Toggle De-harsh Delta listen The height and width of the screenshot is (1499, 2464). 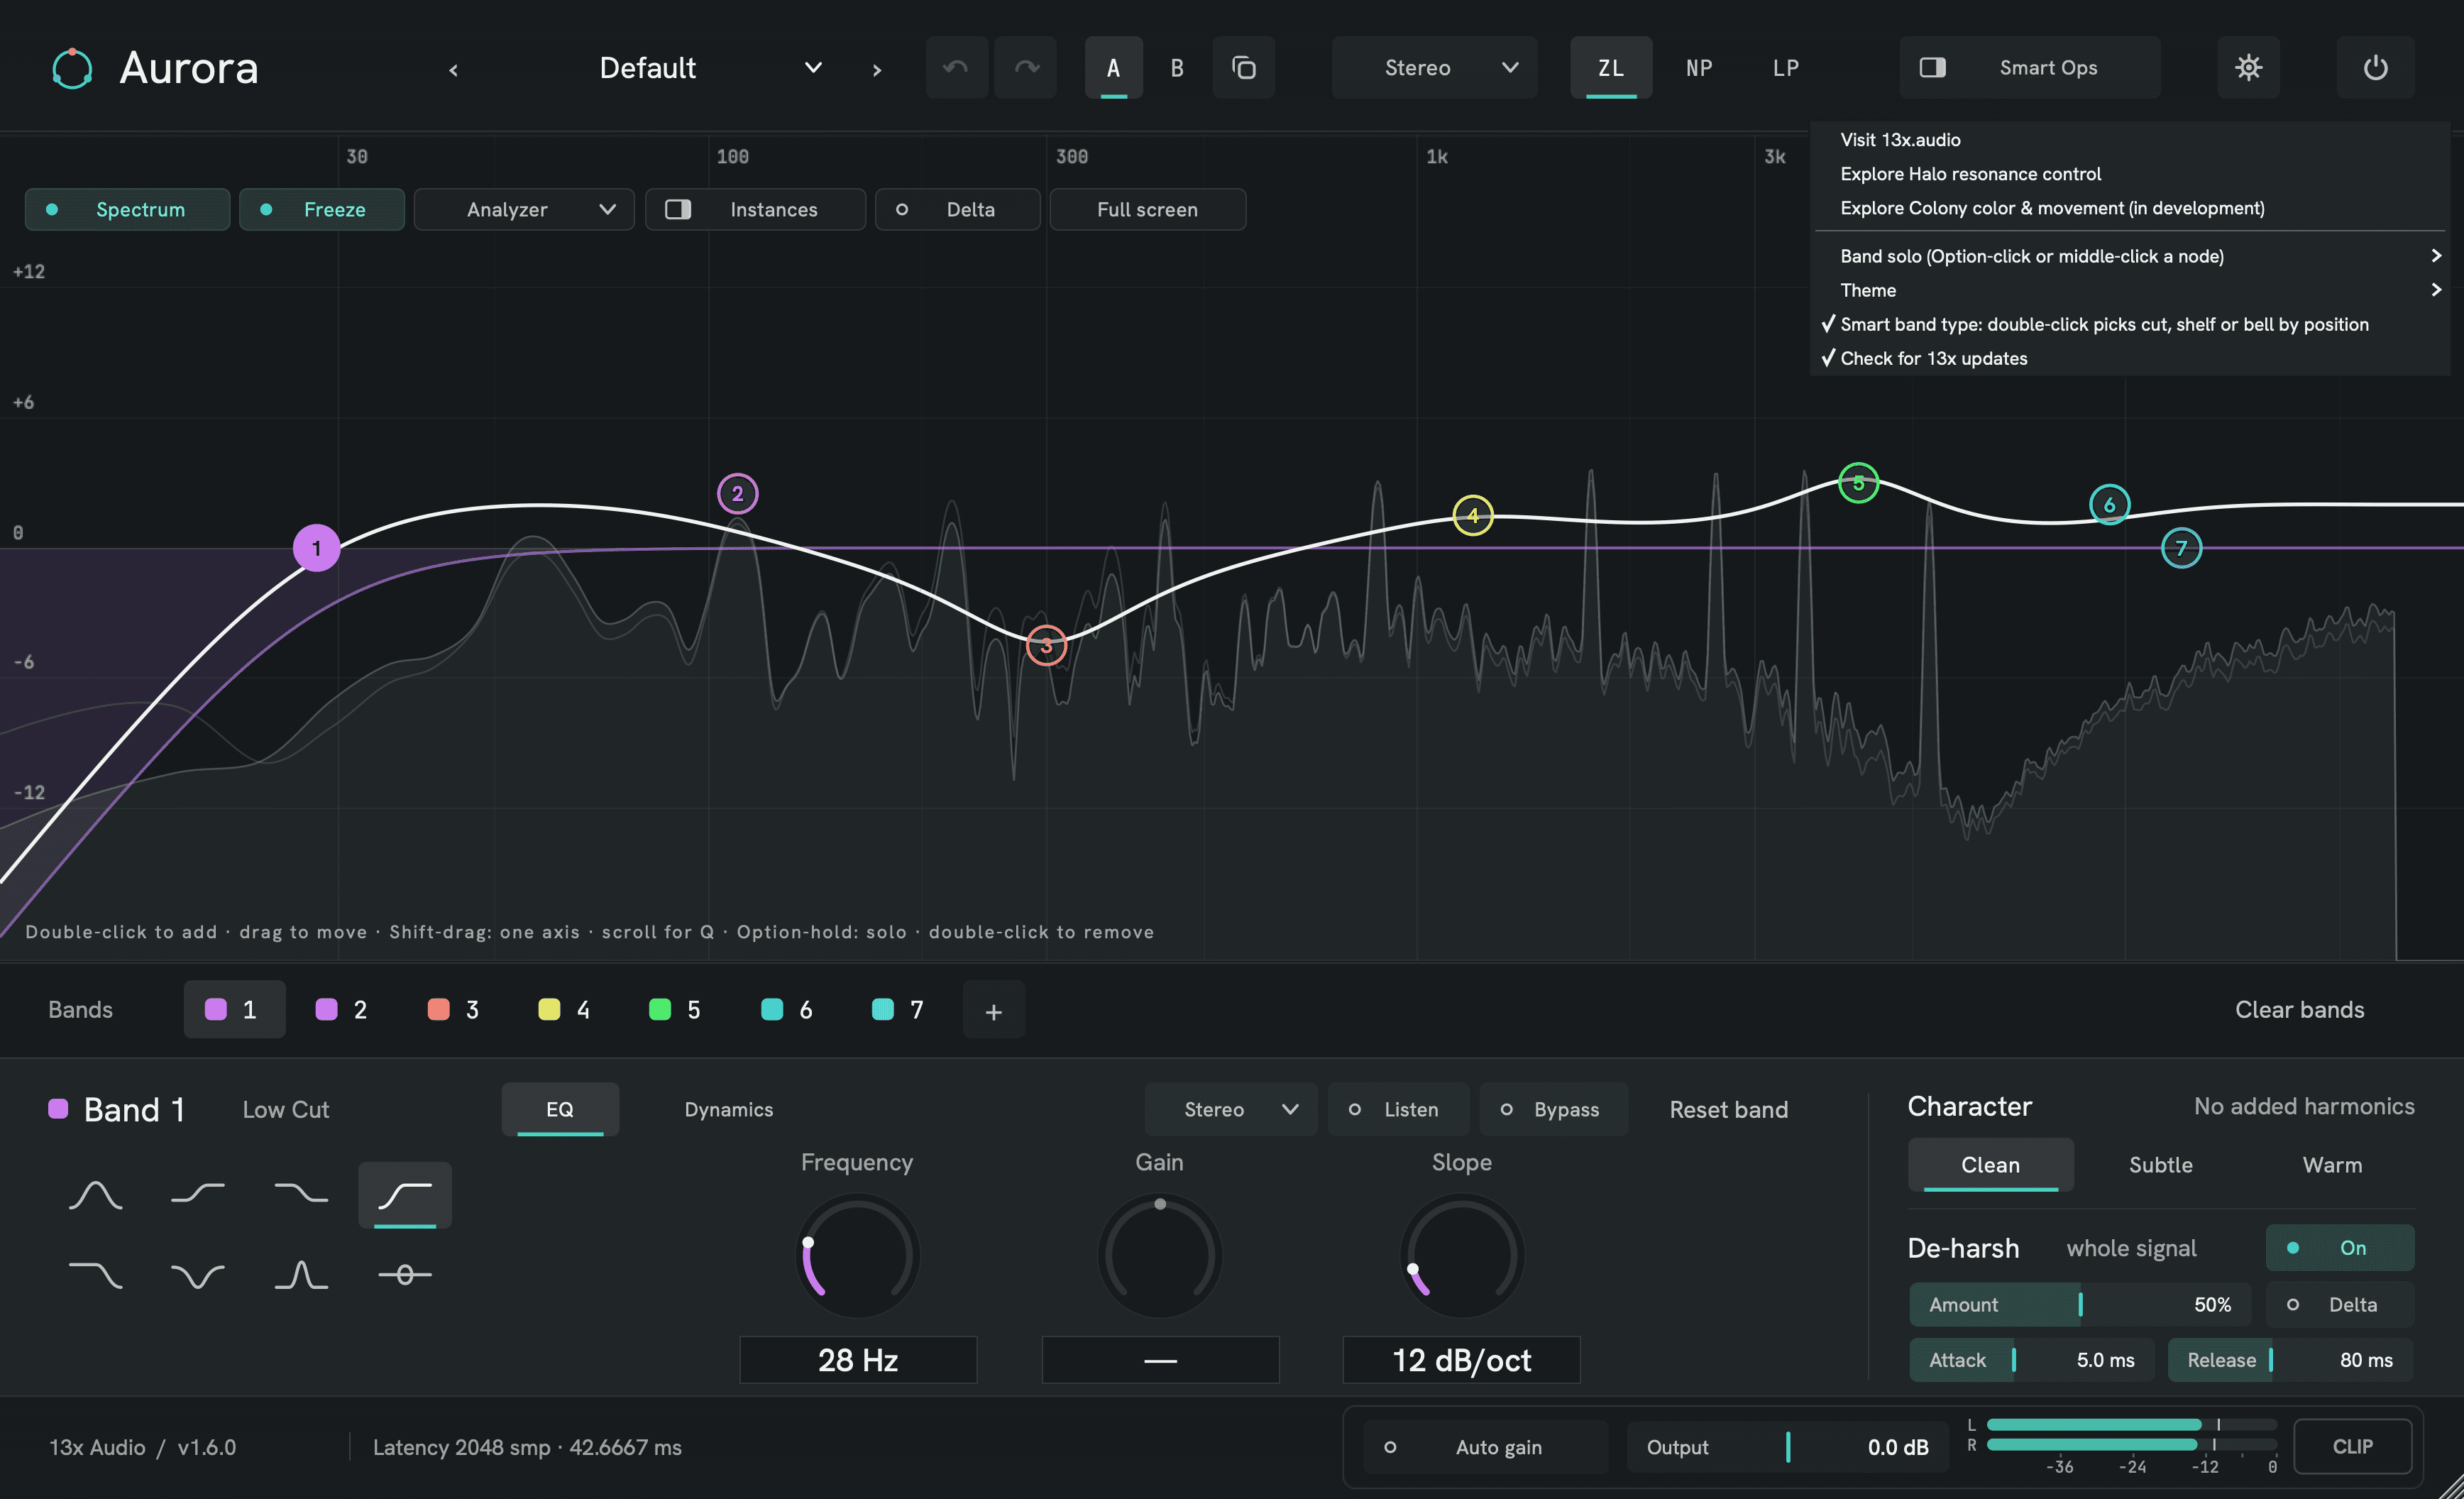coord(2339,1304)
